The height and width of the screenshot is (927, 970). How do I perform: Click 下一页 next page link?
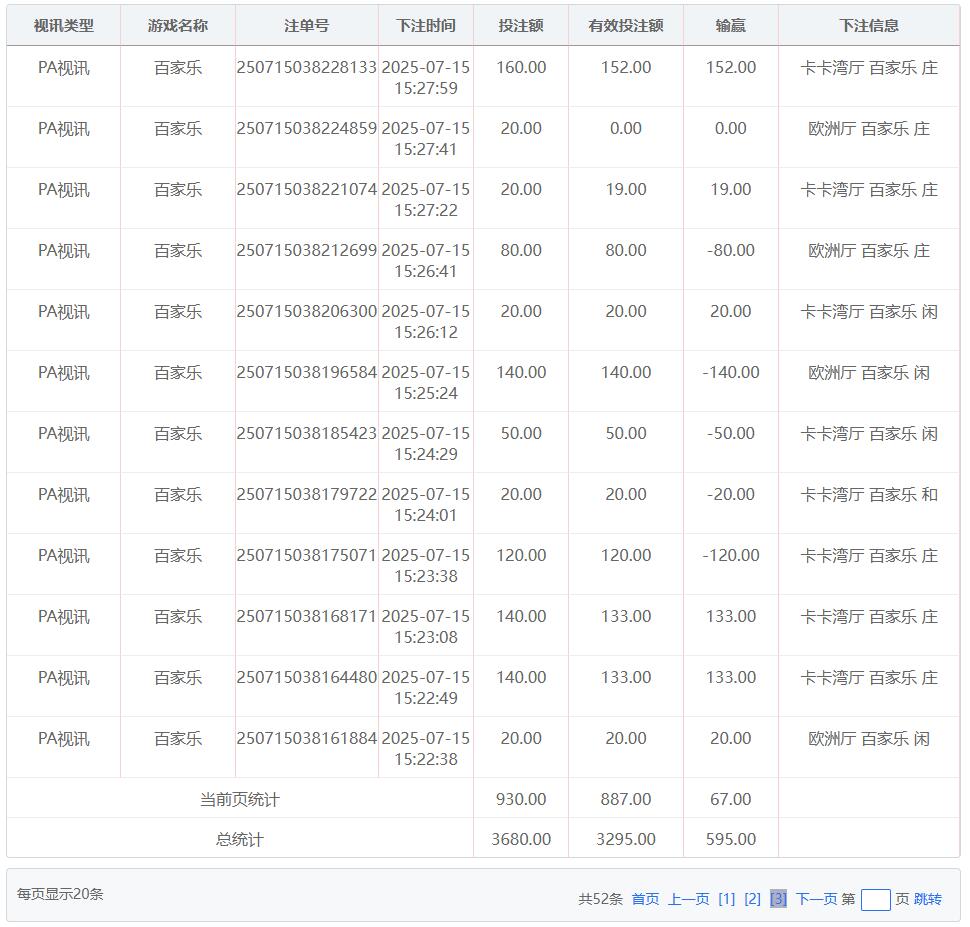(x=816, y=899)
